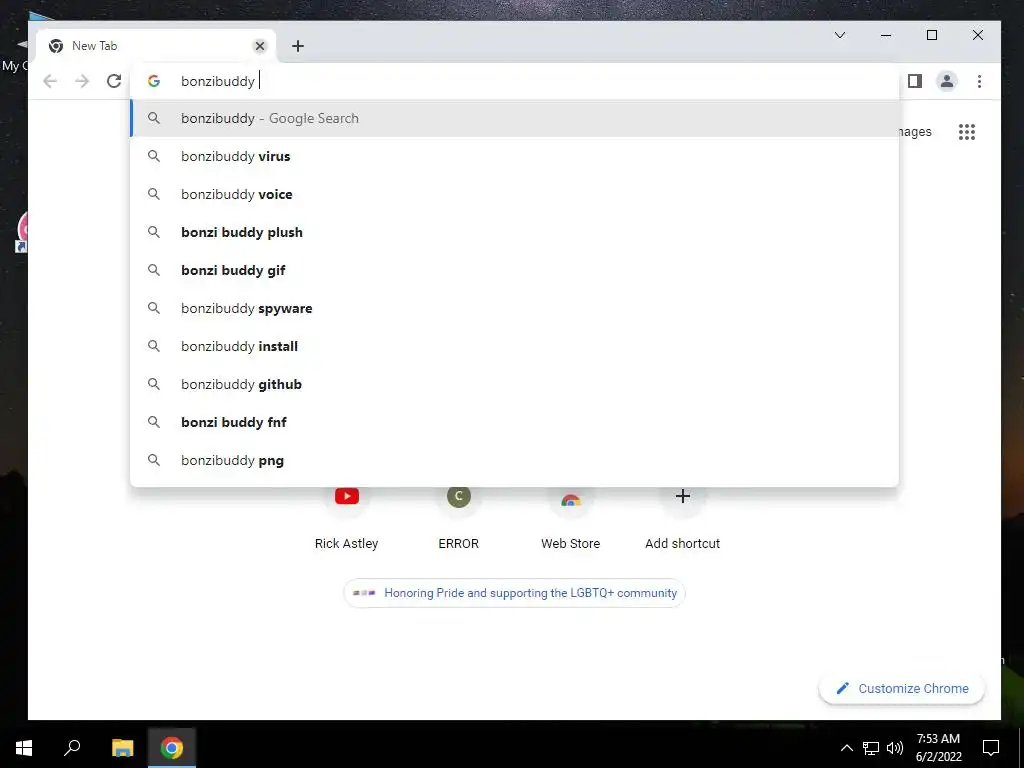Show hidden tray icons chevron

(846, 748)
